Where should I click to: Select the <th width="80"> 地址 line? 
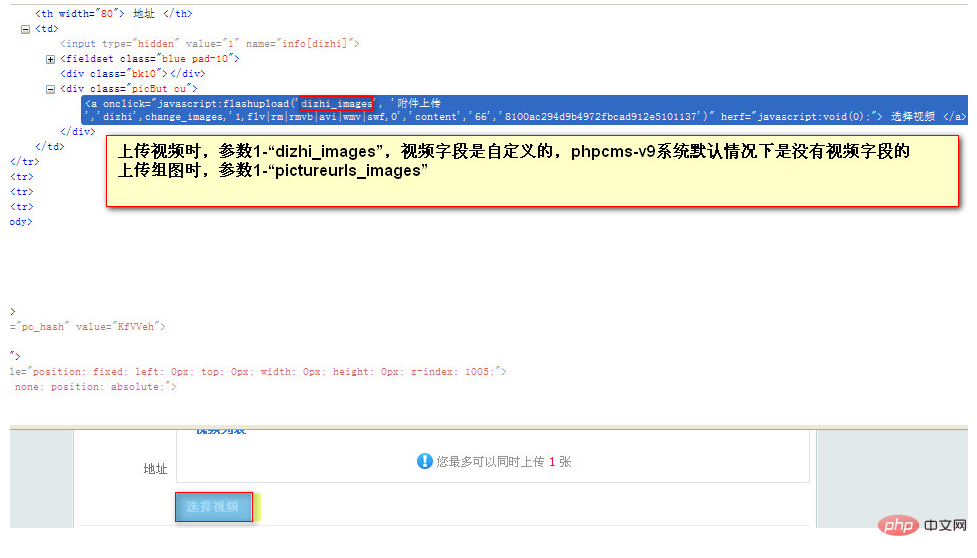point(114,14)
